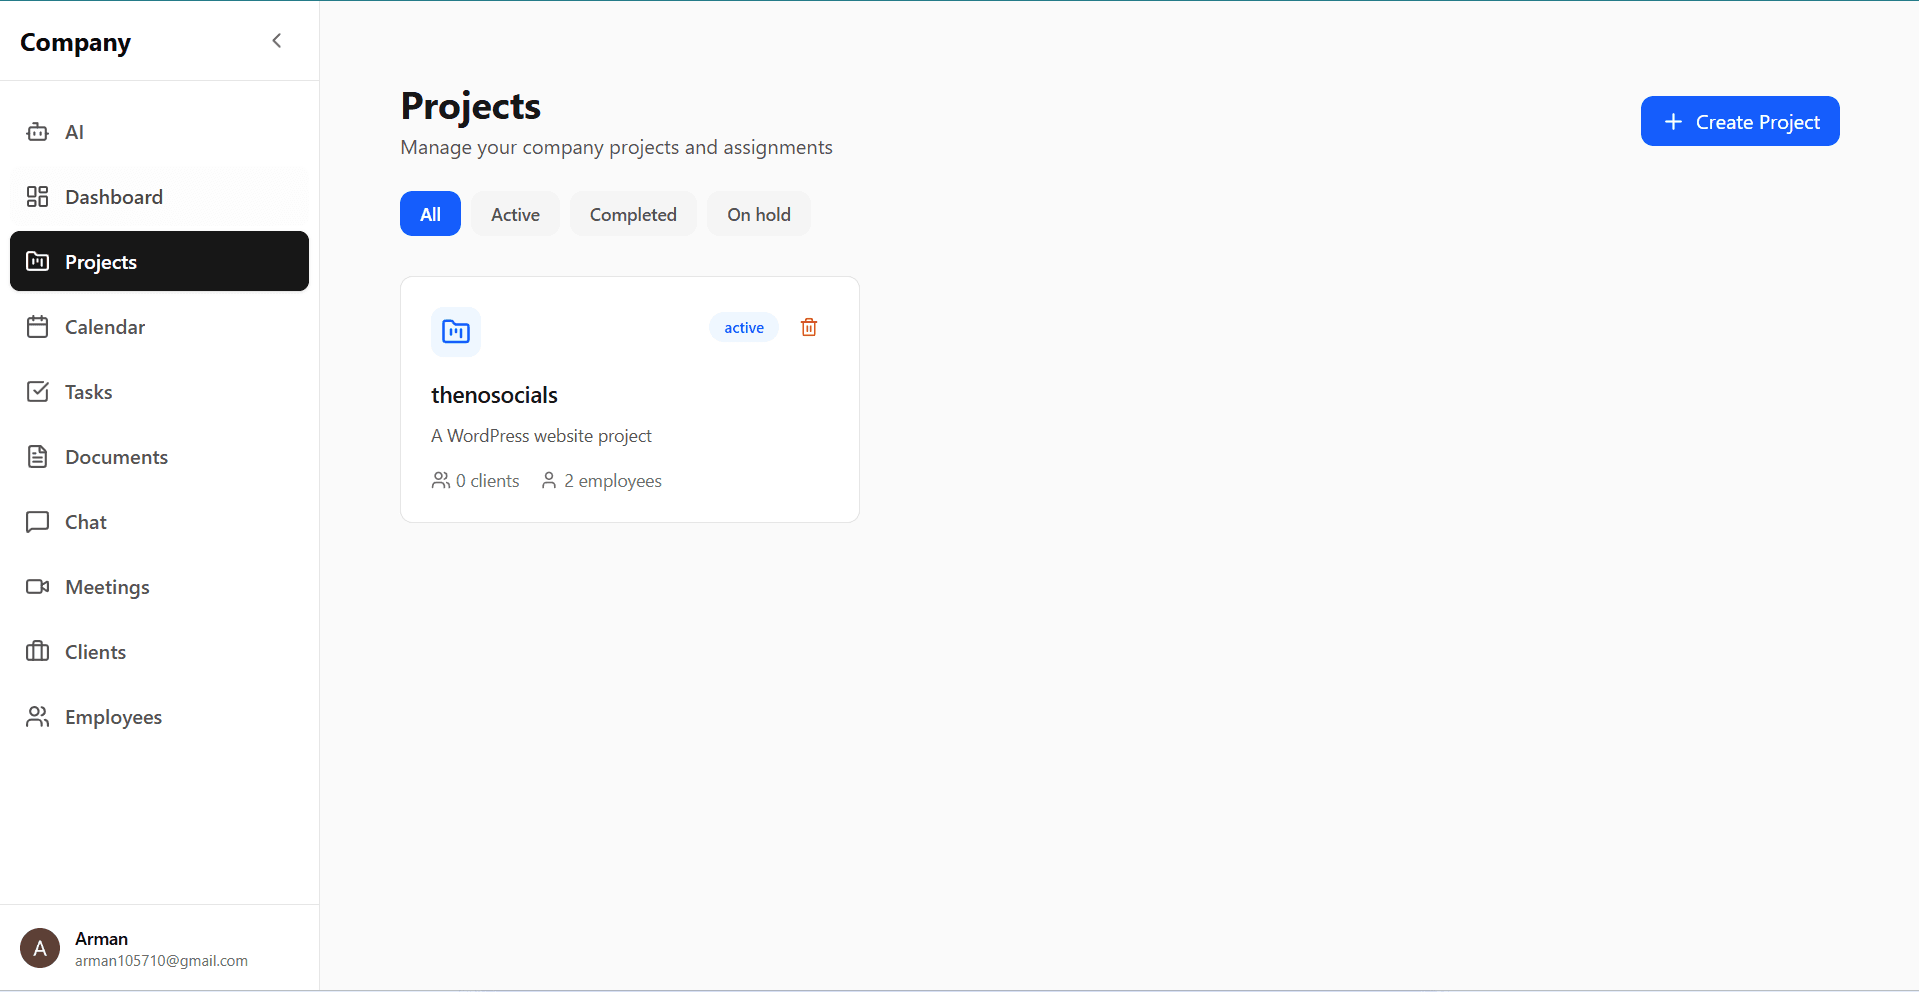Toggle the All projects filter
Viewport: 1919px width, 992px height.
coord(430,213)
